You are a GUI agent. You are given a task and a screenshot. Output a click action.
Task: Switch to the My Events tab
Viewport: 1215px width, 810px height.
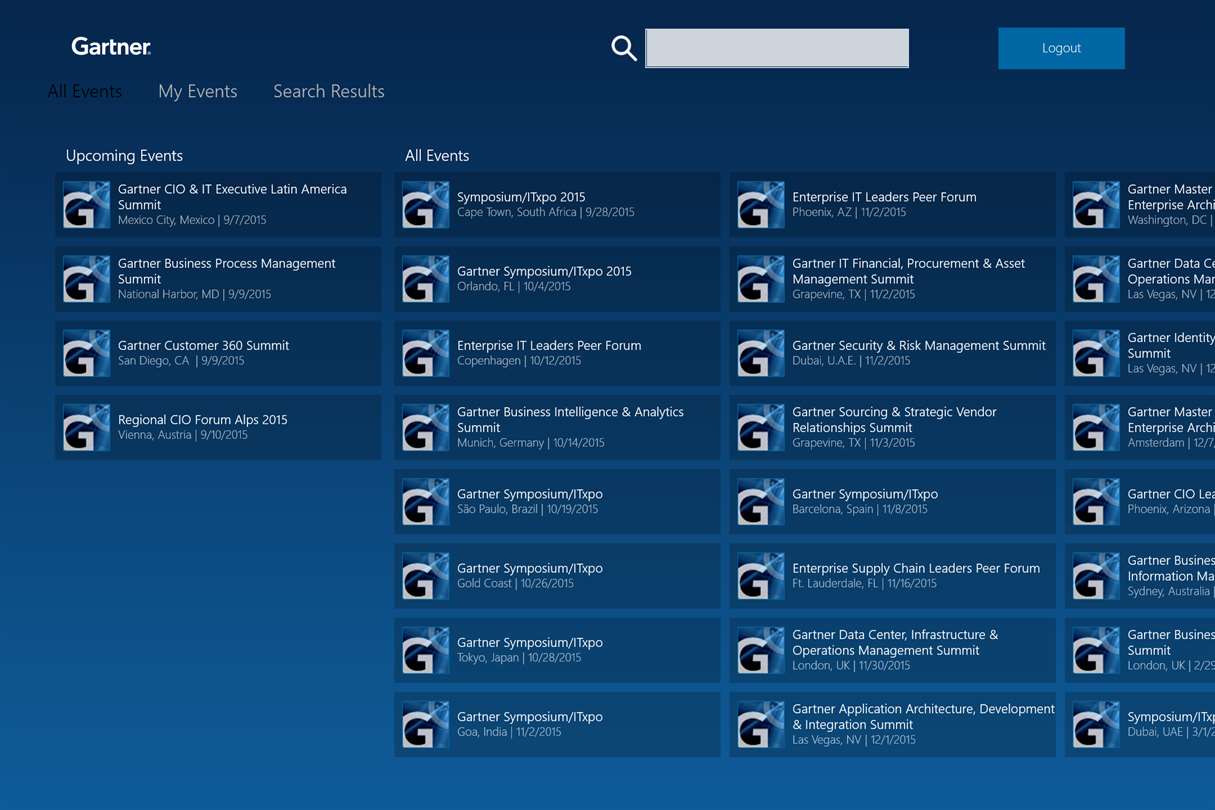tap(198, 91)
